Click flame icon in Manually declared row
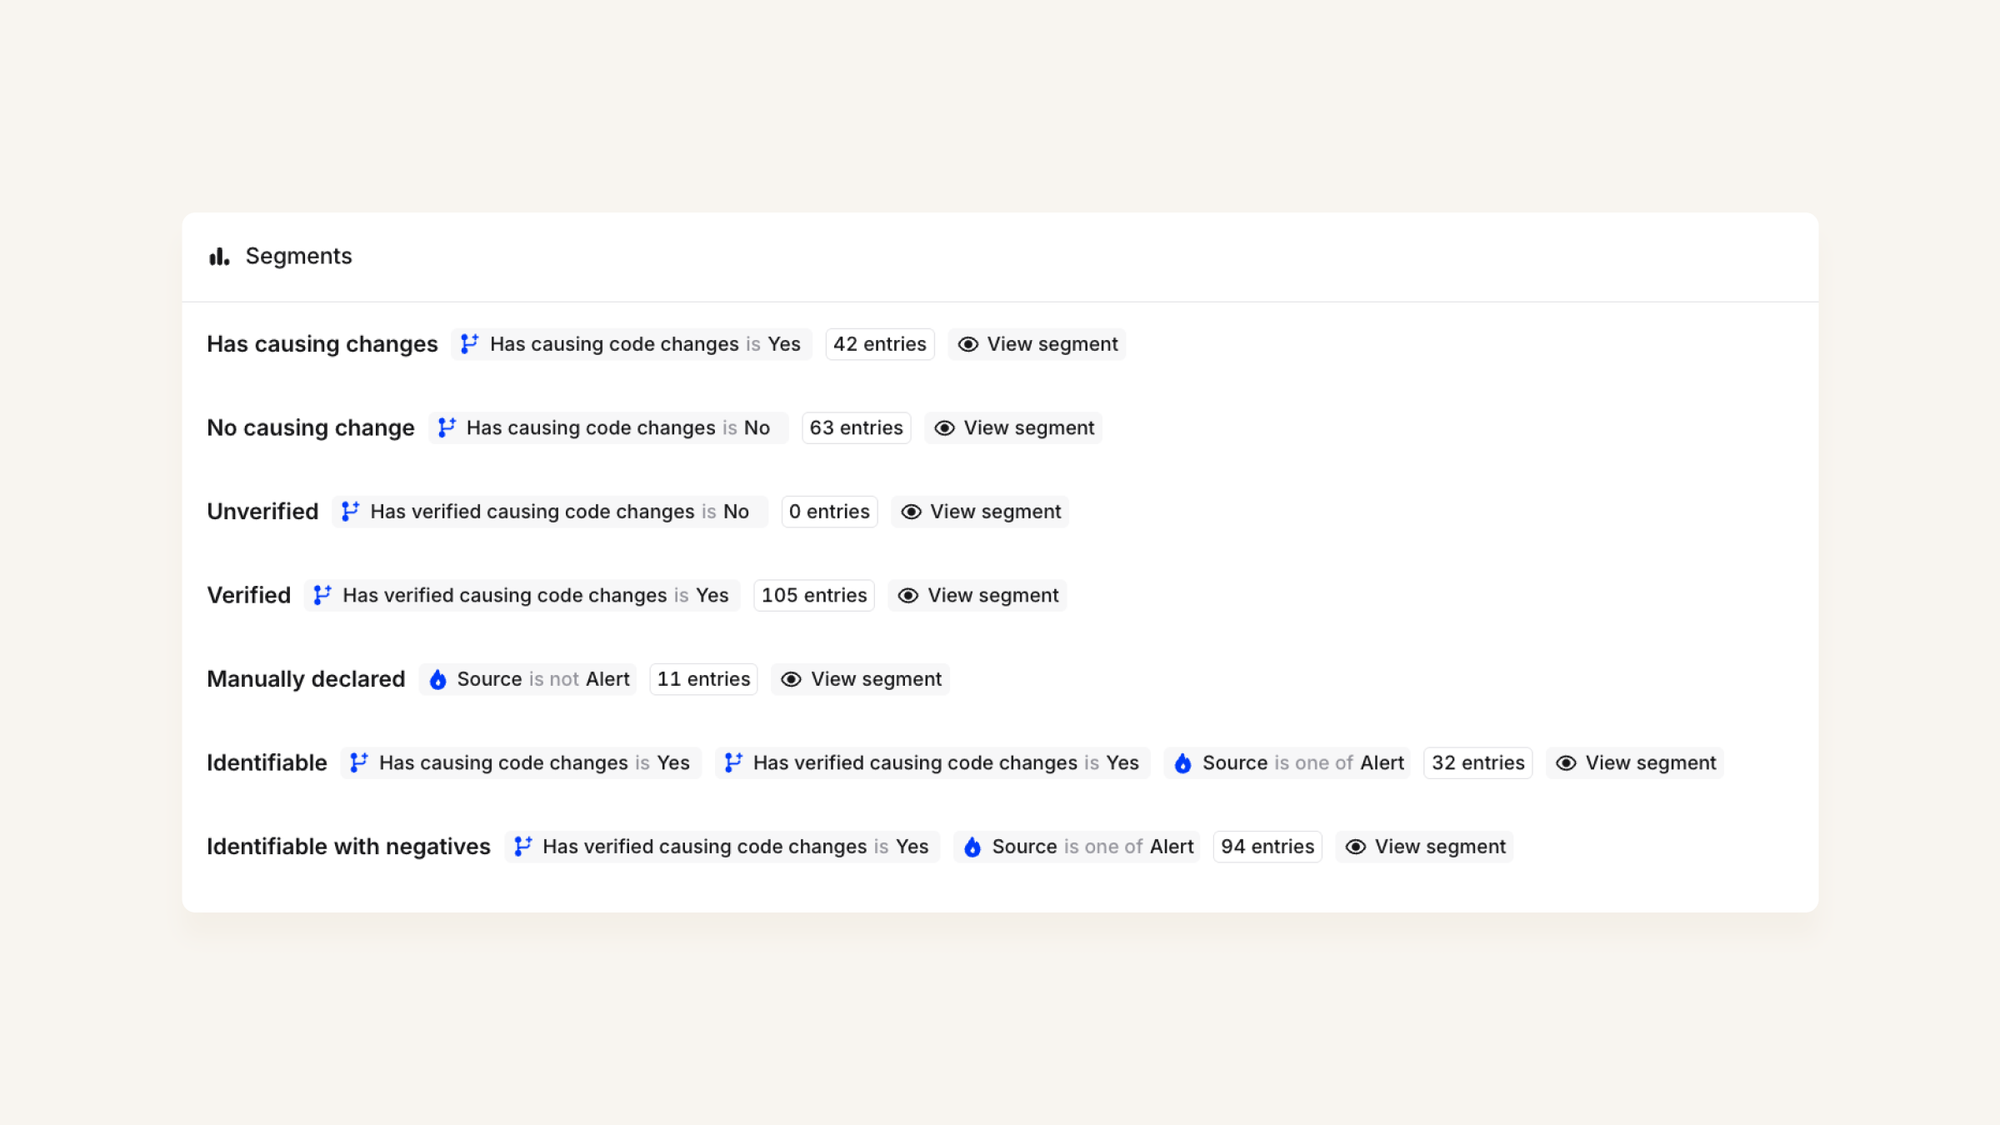Image resolution: width=2000 pixels, height=1125 pixels. coord(438,680)
